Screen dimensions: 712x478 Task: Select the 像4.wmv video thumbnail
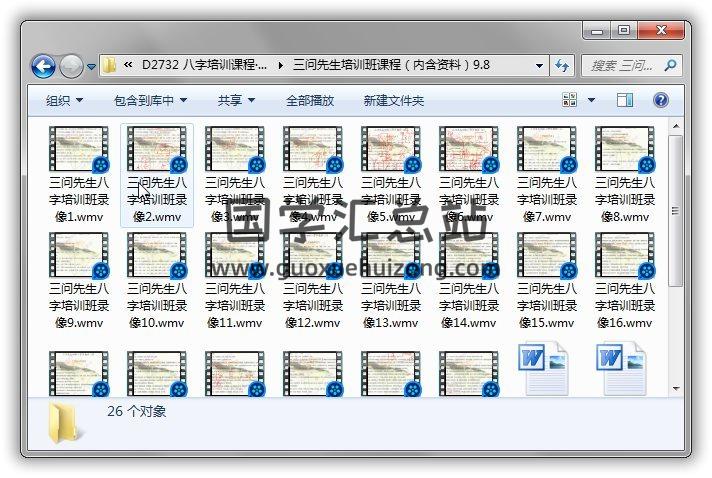(x=313, y=149)
